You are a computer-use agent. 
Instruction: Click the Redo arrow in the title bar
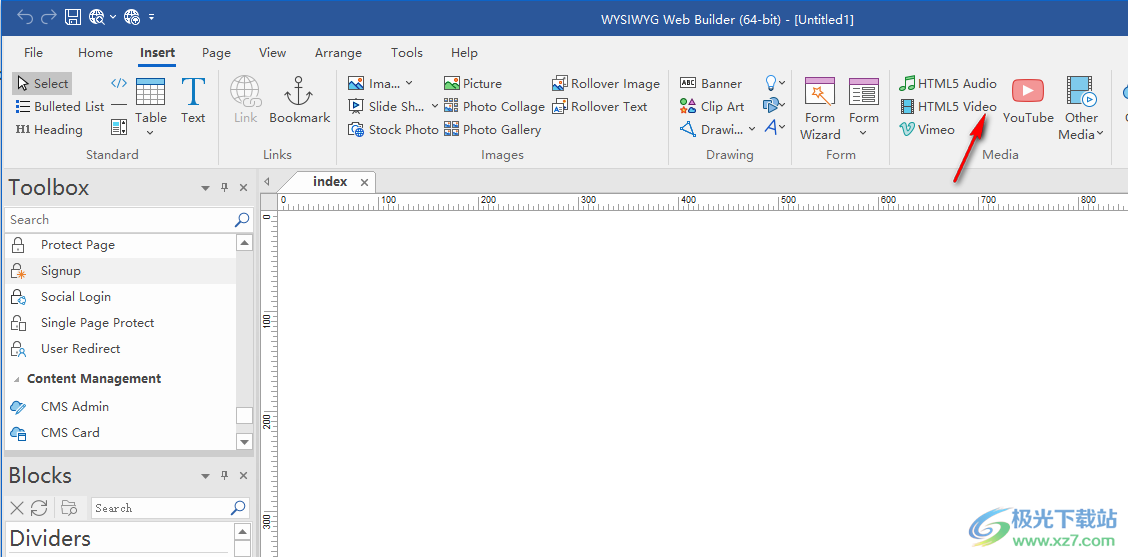(48, 17)
